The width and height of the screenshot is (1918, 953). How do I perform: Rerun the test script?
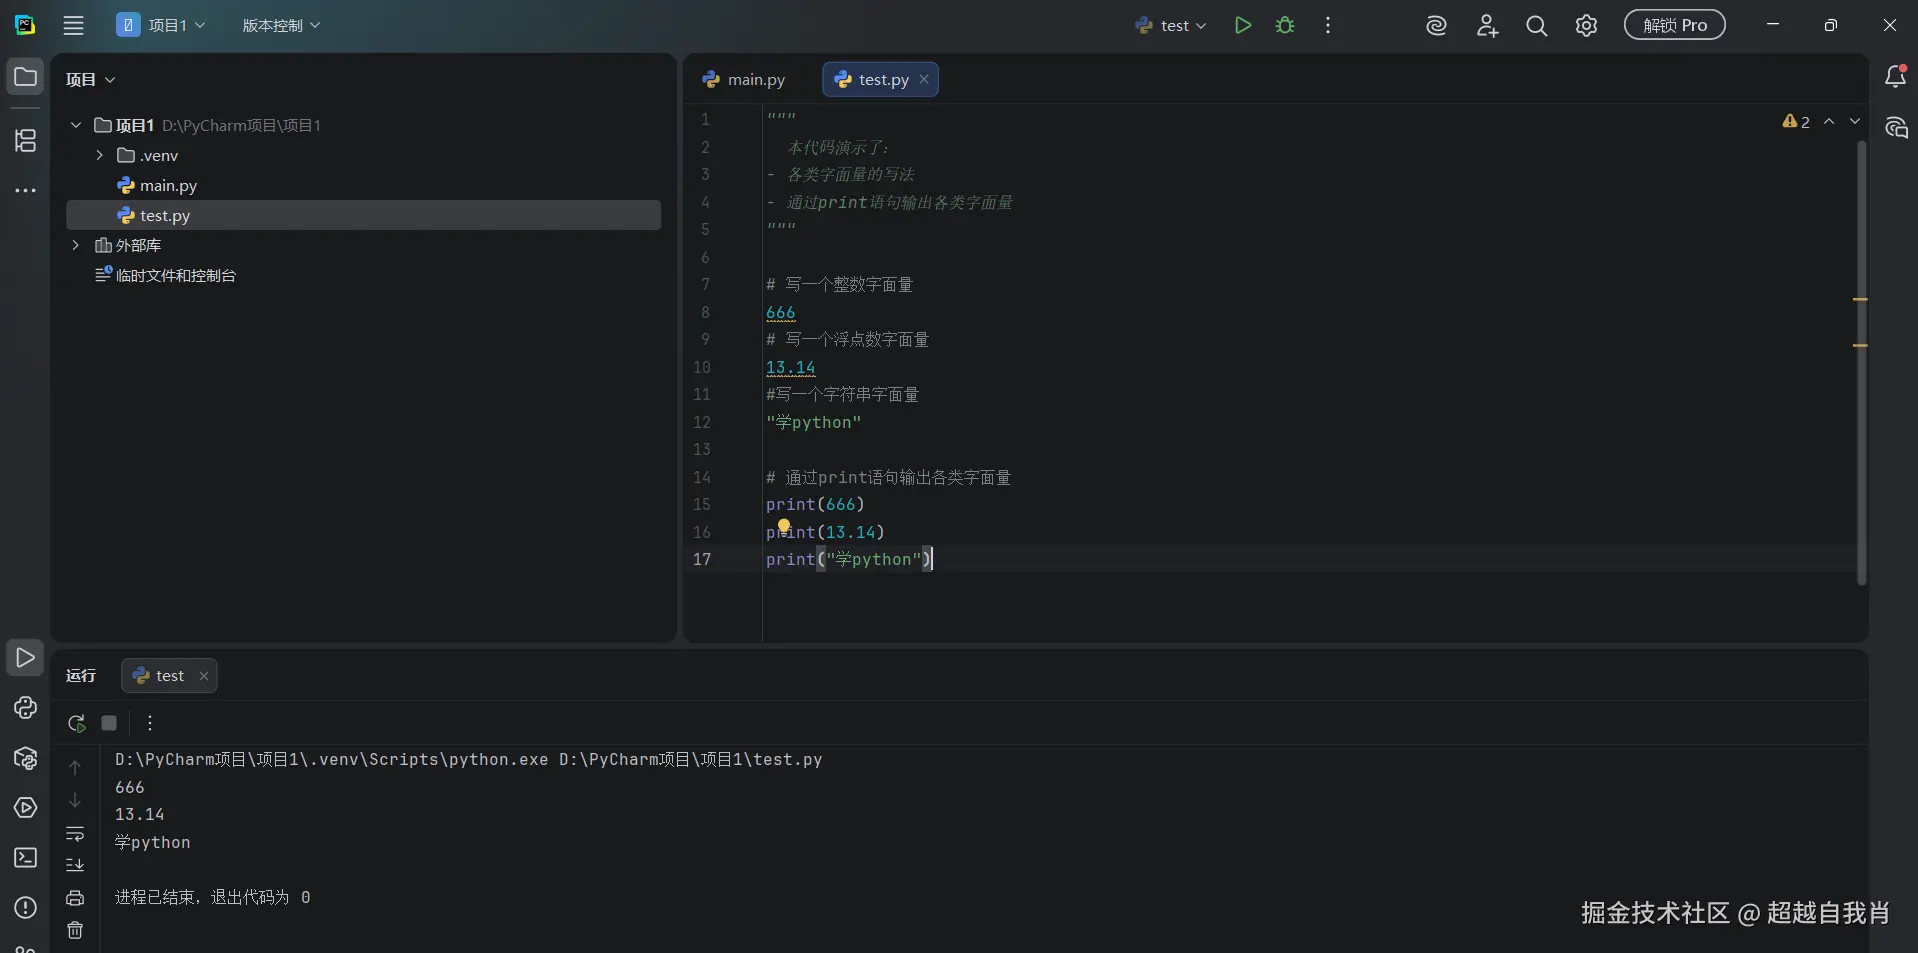[x=76, y=723]
